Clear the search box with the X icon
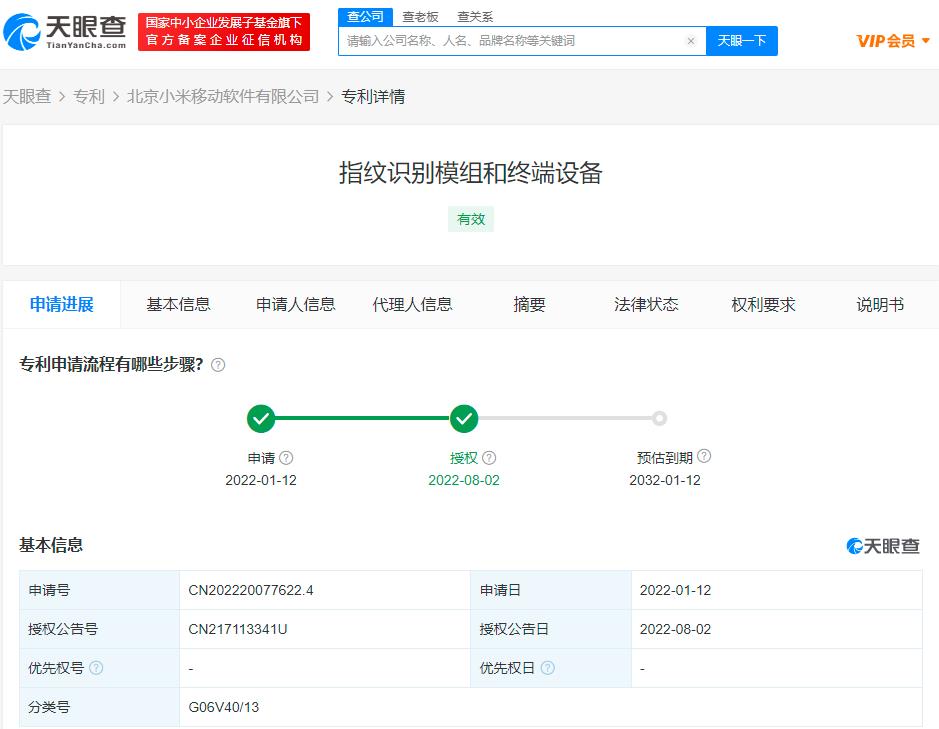The height and width of the screenshot is (729, 939). pos(690,41)
